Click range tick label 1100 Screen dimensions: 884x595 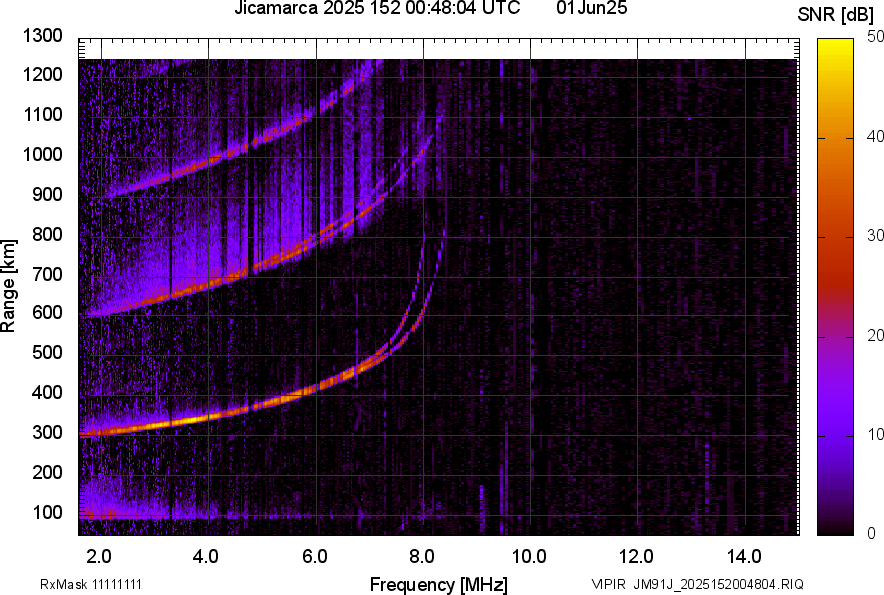coord(43,114)
